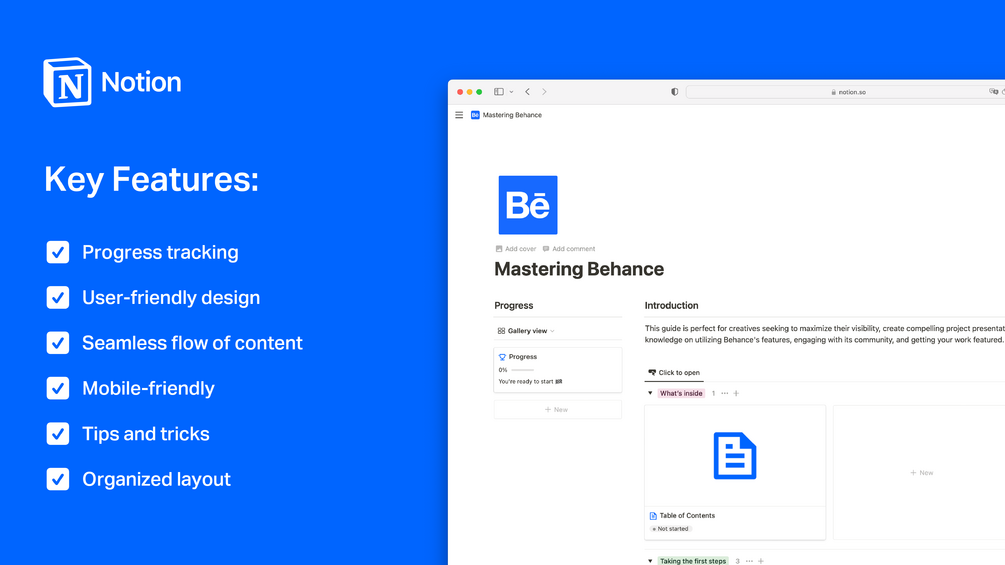This screenshot has width=1005, height=565.
Task: Click the Notion logo icon
Action: [67, 82]
